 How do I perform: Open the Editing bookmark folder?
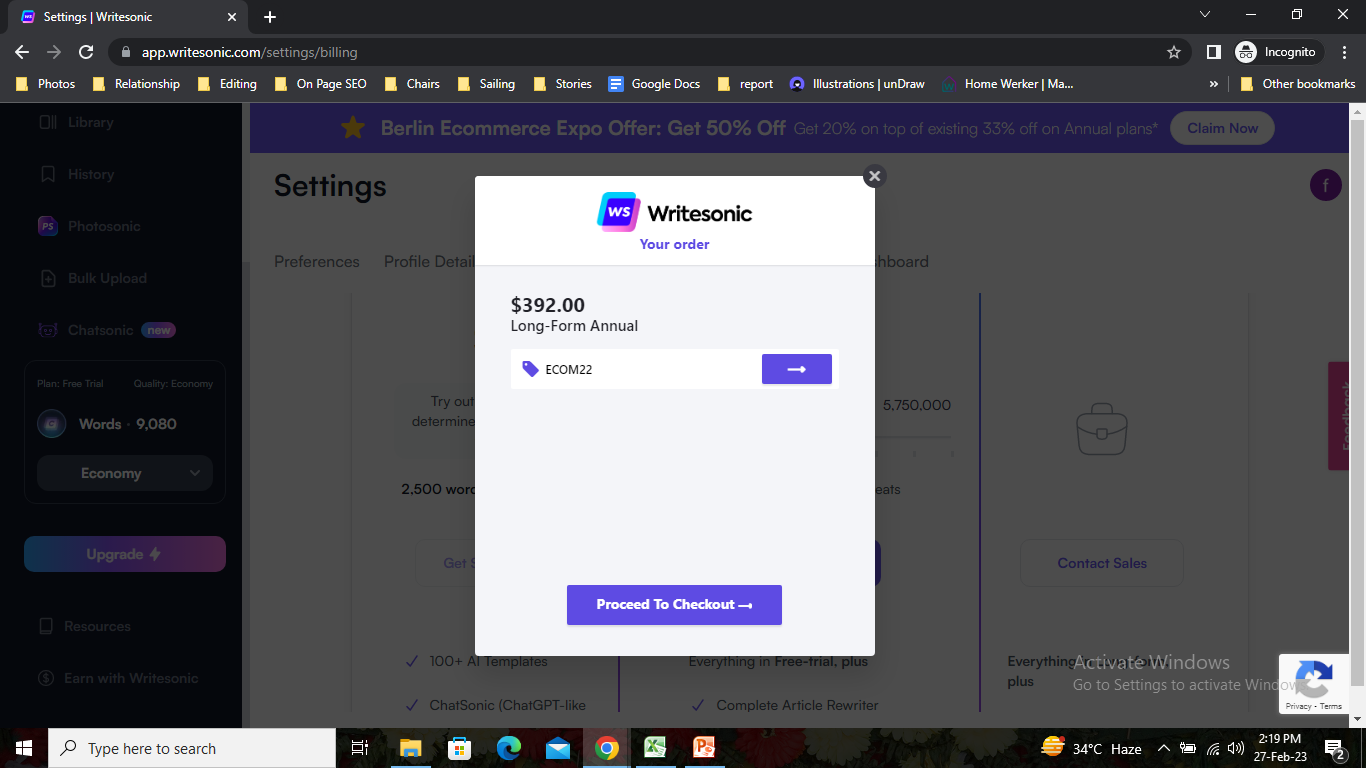228,84
